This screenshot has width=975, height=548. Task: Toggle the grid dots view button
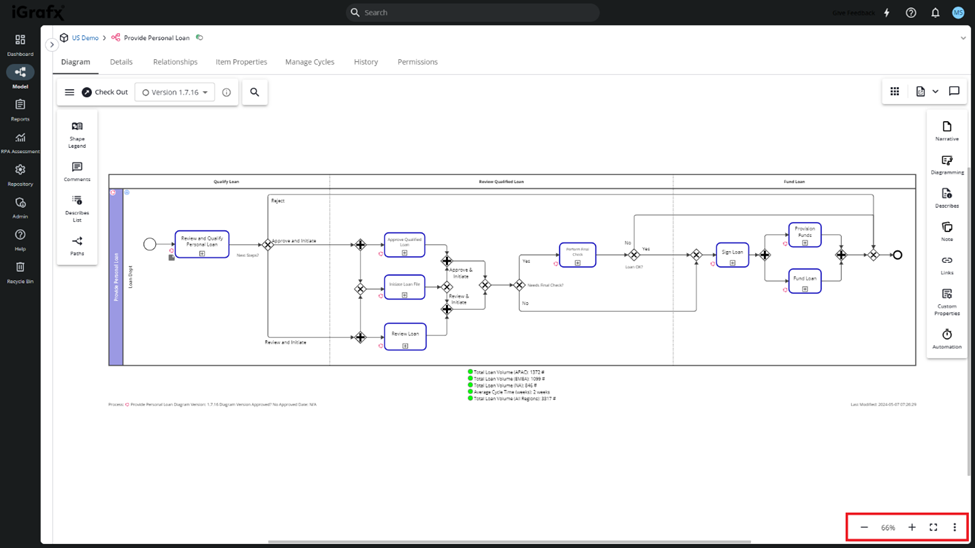tap(894, 92)
